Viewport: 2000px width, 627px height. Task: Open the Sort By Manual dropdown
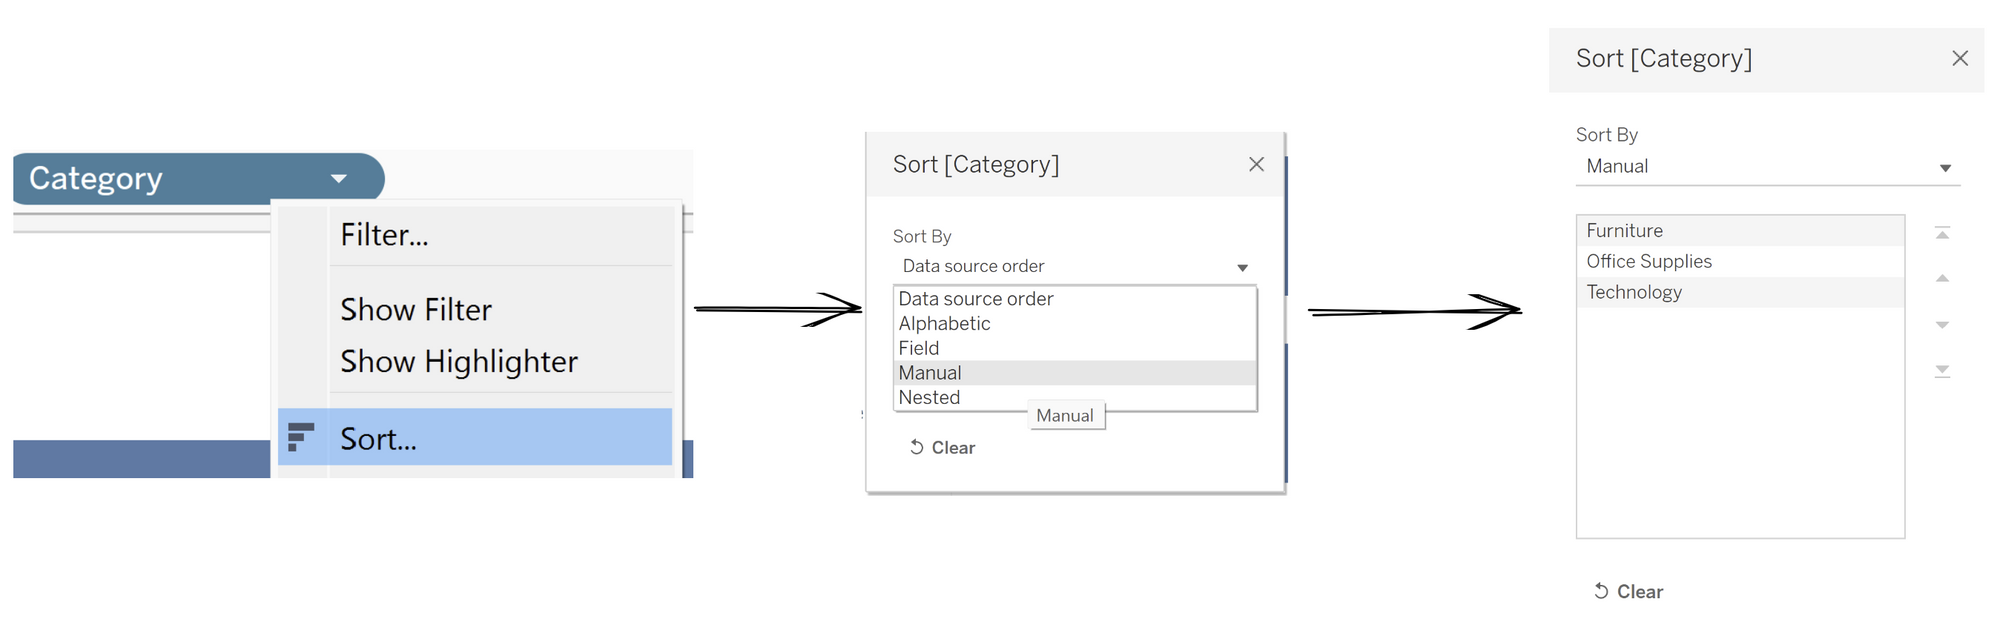(1944, 168)
